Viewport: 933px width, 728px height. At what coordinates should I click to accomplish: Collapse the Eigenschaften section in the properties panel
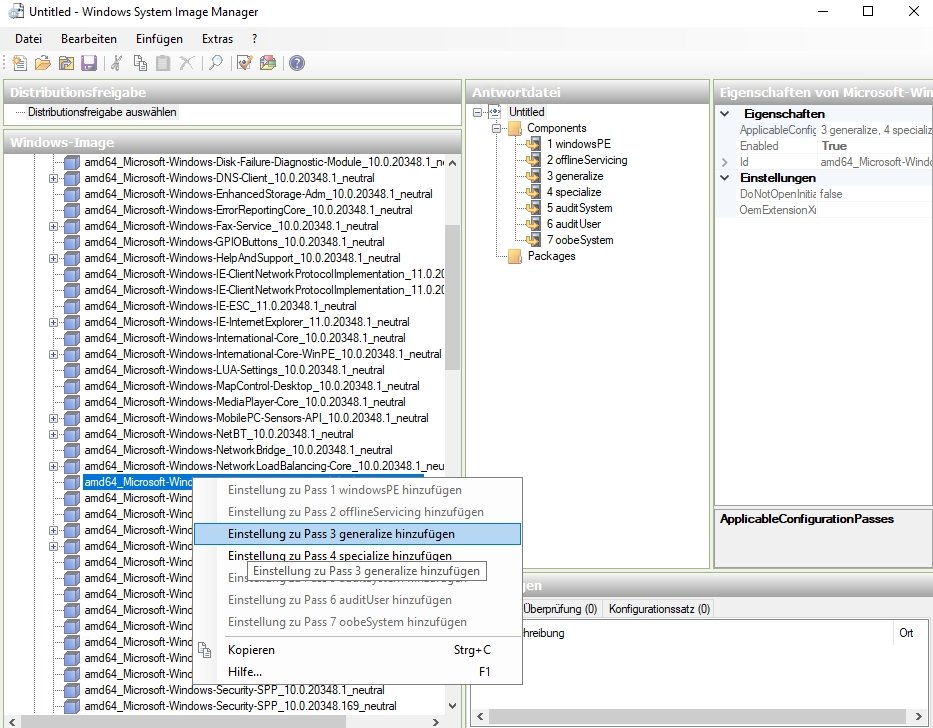[724, 113]
